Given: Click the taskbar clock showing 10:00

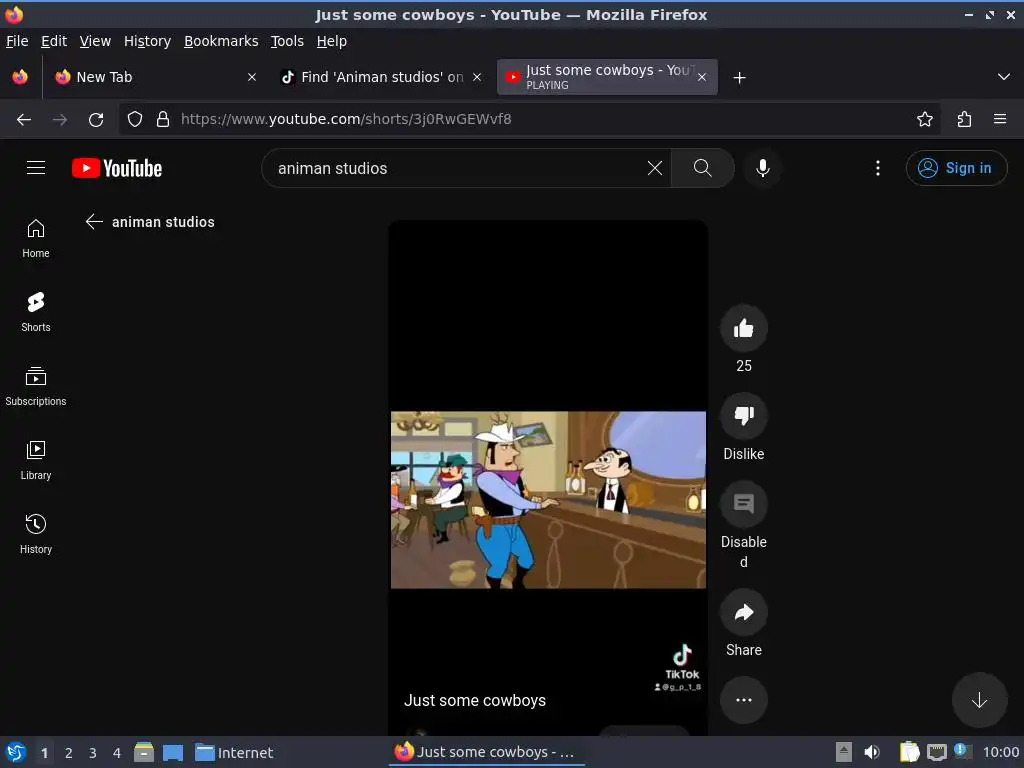Looking at the screenshot, I should point(1000,752).
